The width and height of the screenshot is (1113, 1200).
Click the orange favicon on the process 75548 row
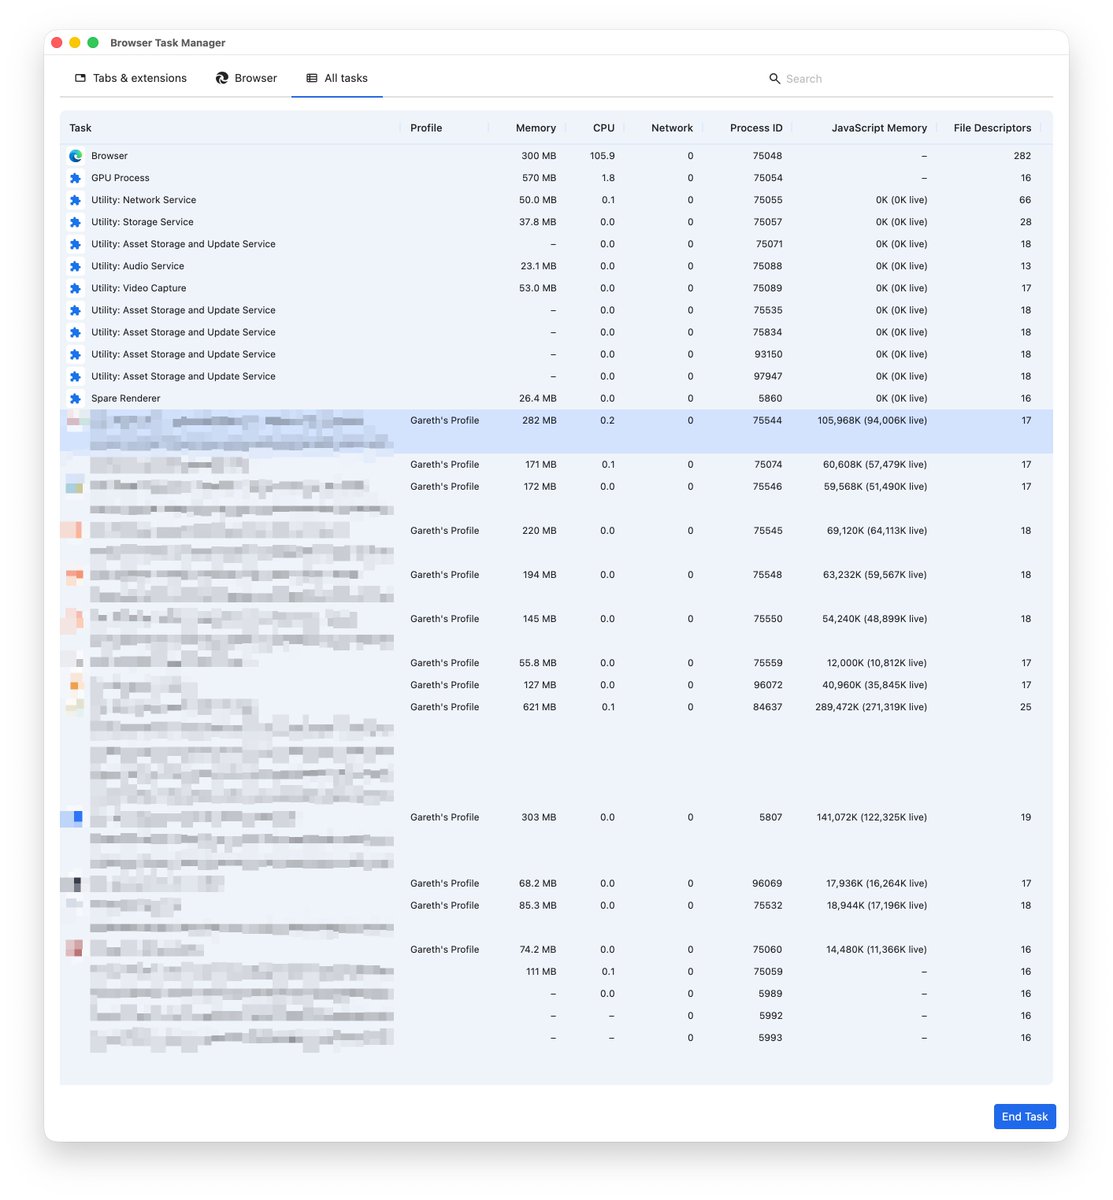click(x=75, y=576)
